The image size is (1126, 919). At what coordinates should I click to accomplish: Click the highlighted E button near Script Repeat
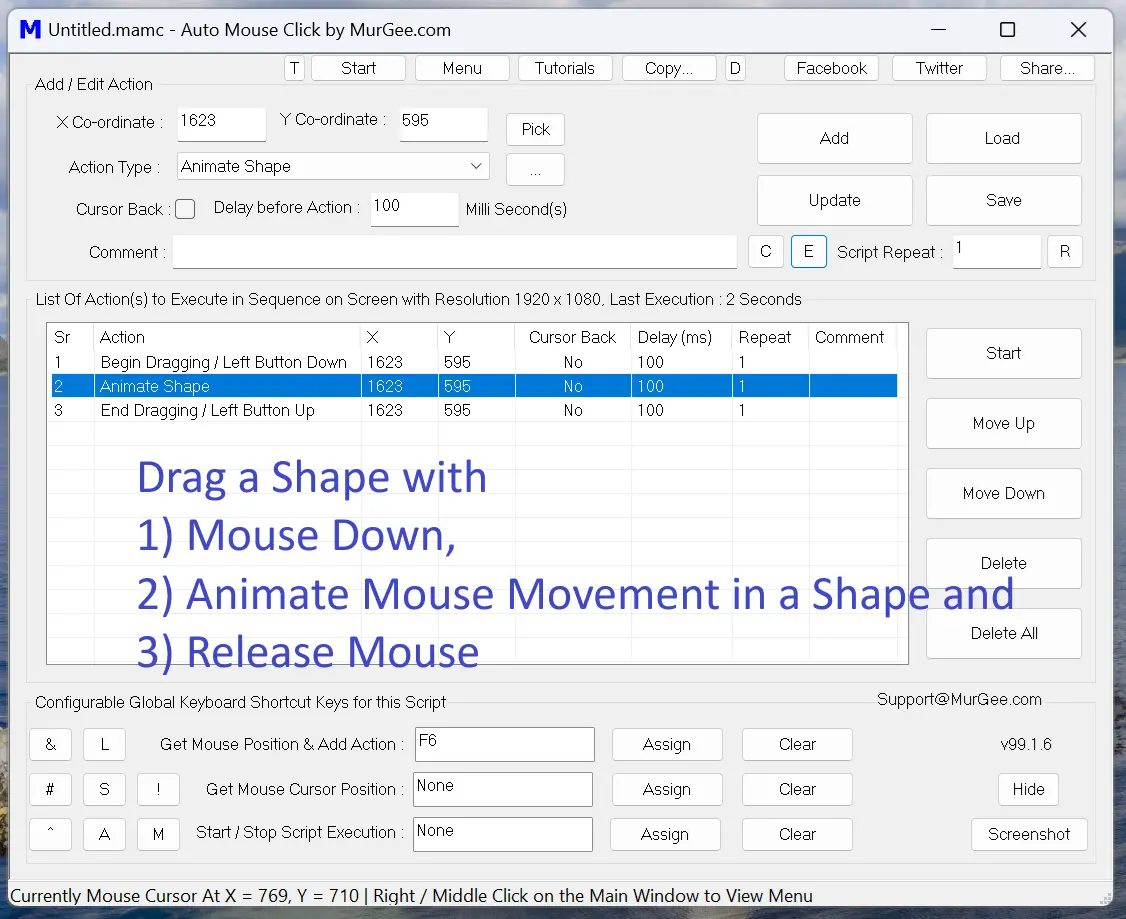(808, 251)
